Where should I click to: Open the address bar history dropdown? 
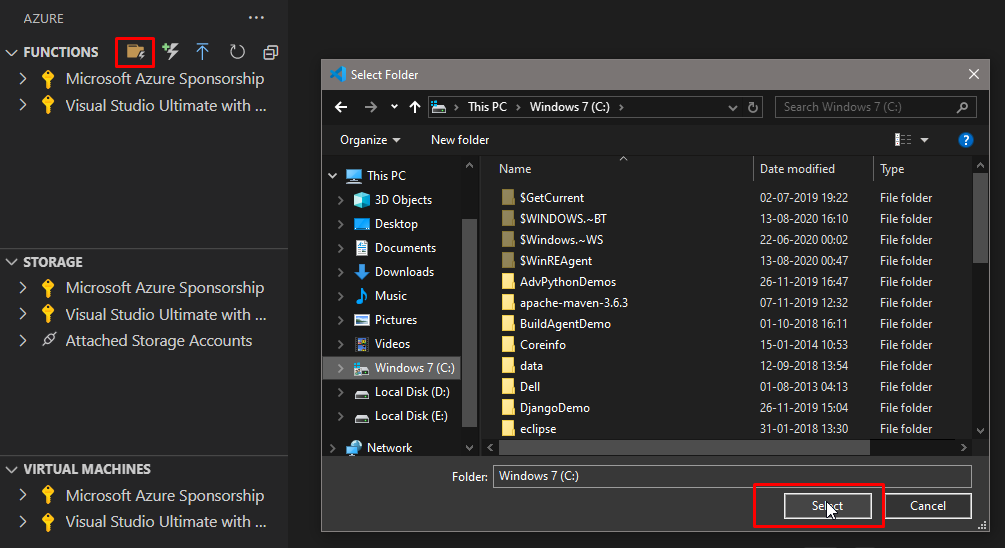click(x=733, y=108)
